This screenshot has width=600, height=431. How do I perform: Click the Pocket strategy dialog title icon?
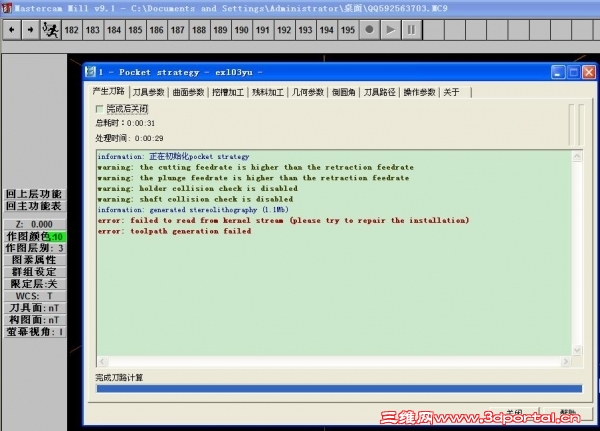tap(90, 72)
